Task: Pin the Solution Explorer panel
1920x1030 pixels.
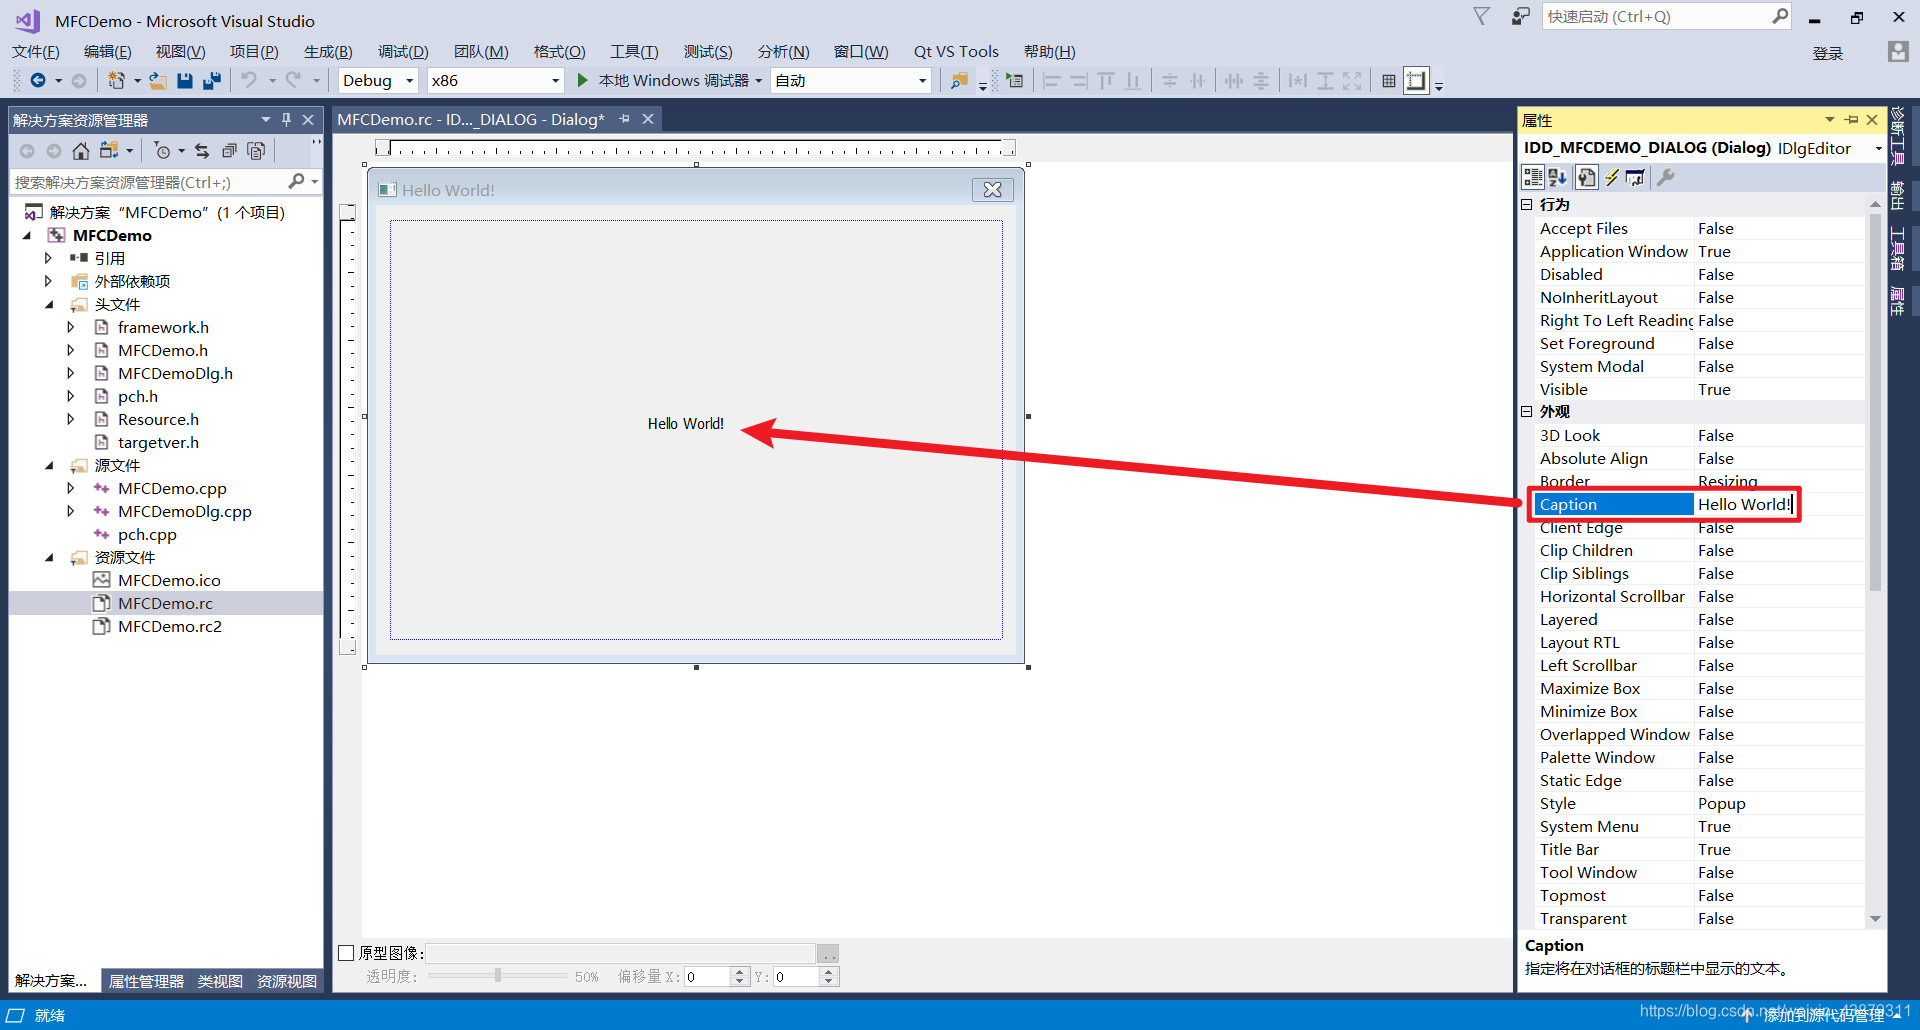Action: point(287,120)
